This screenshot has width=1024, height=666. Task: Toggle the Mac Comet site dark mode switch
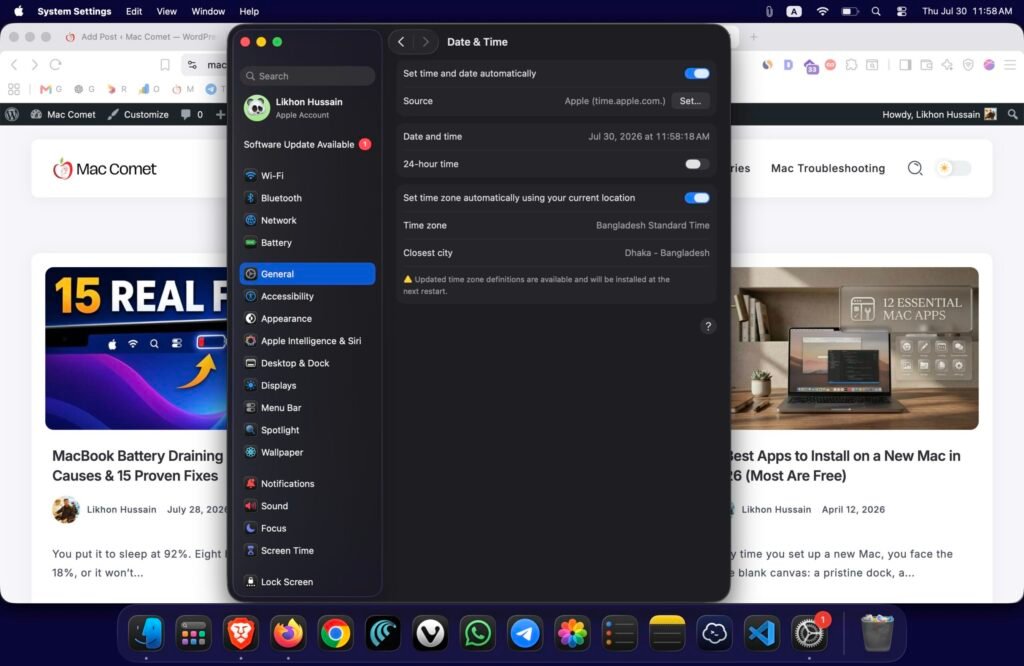953,168
